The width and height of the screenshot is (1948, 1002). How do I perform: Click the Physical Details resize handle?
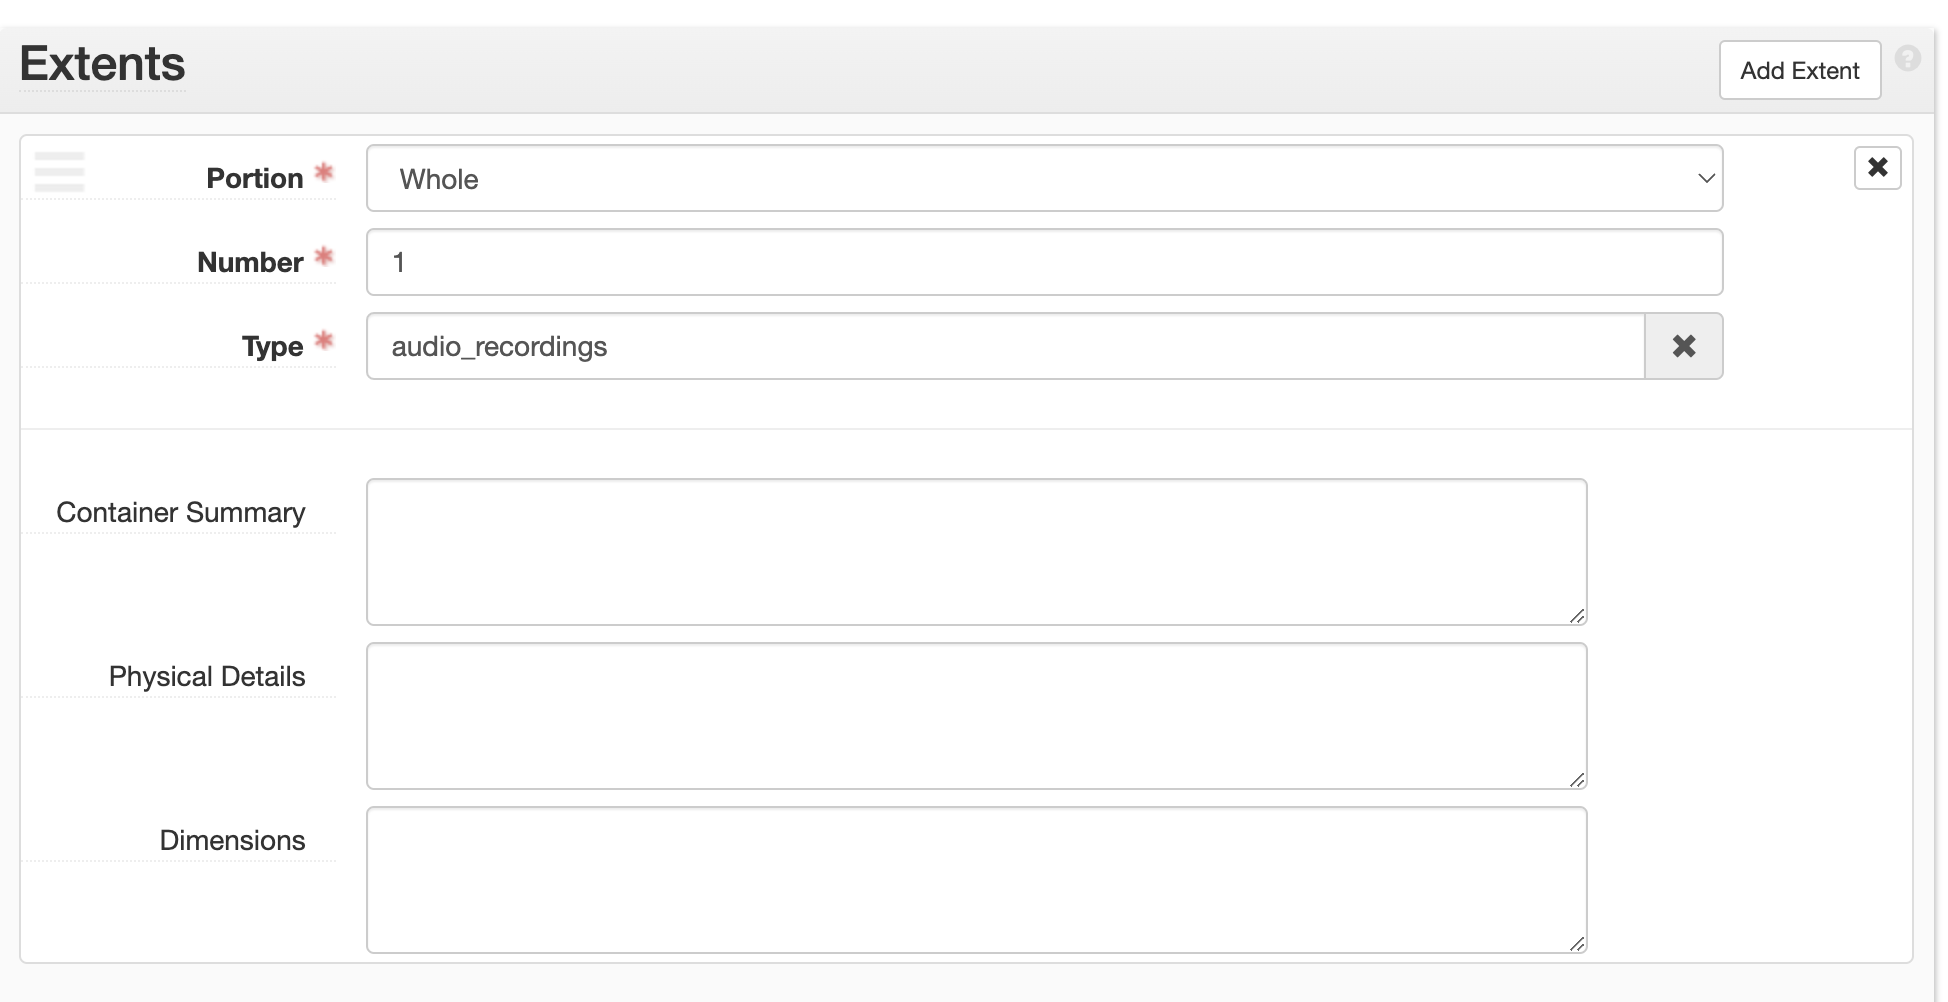click(1577, 780)
